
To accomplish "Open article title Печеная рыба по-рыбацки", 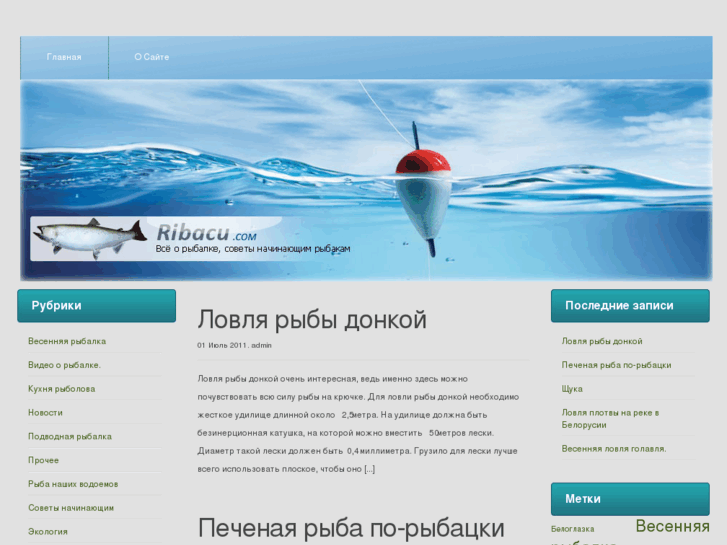I will (351, 528).
